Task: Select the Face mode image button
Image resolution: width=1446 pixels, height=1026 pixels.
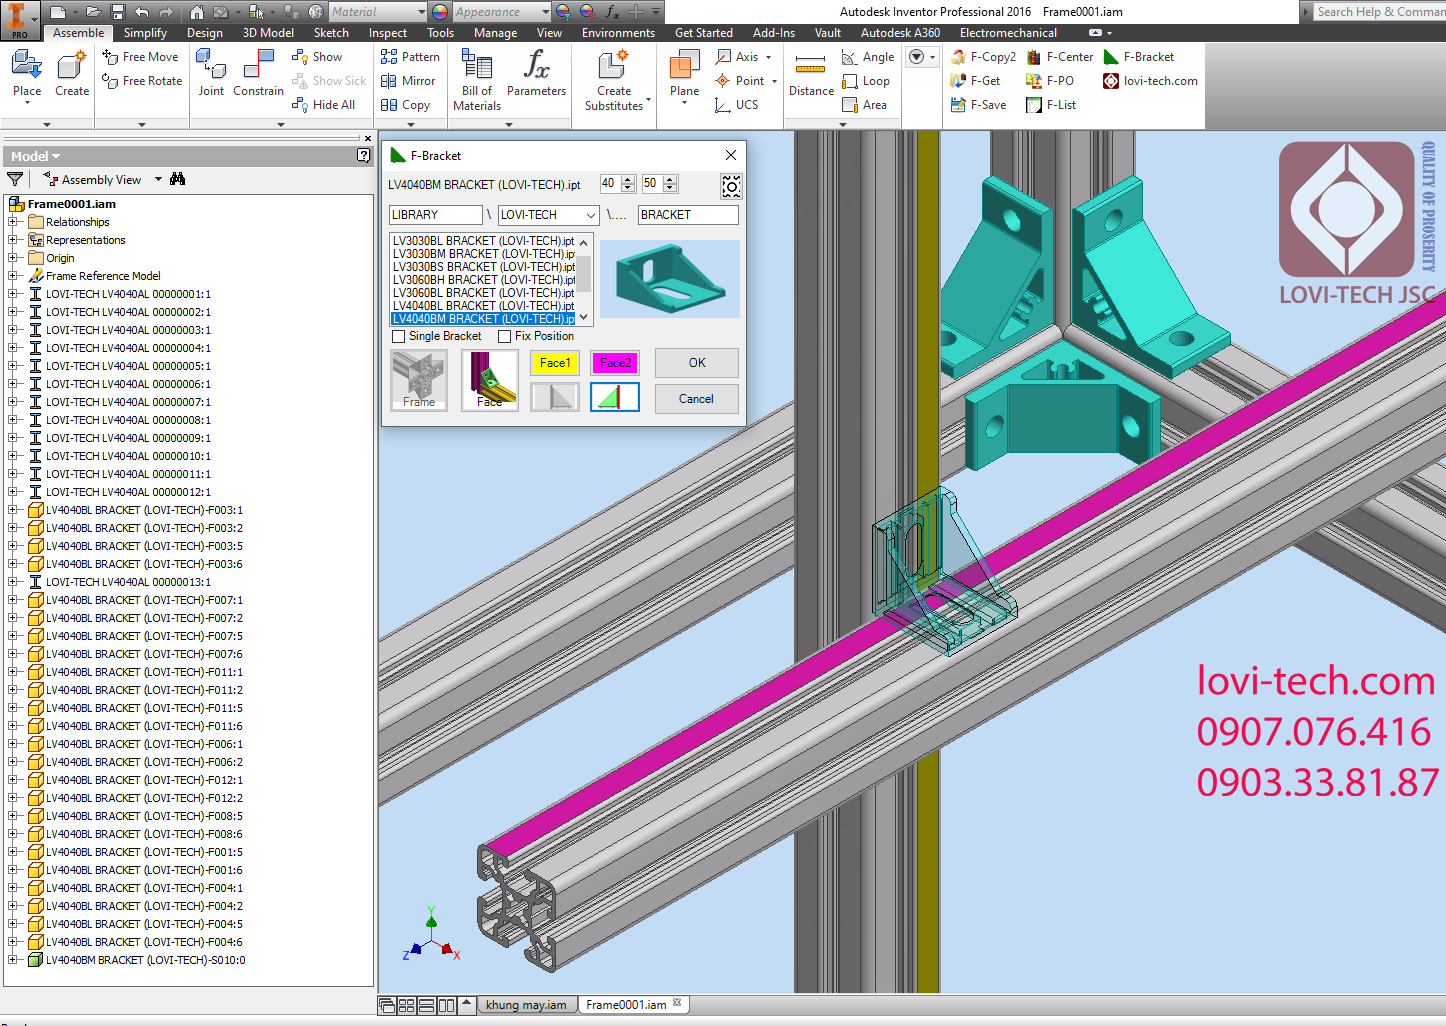Action: point(489,380)
